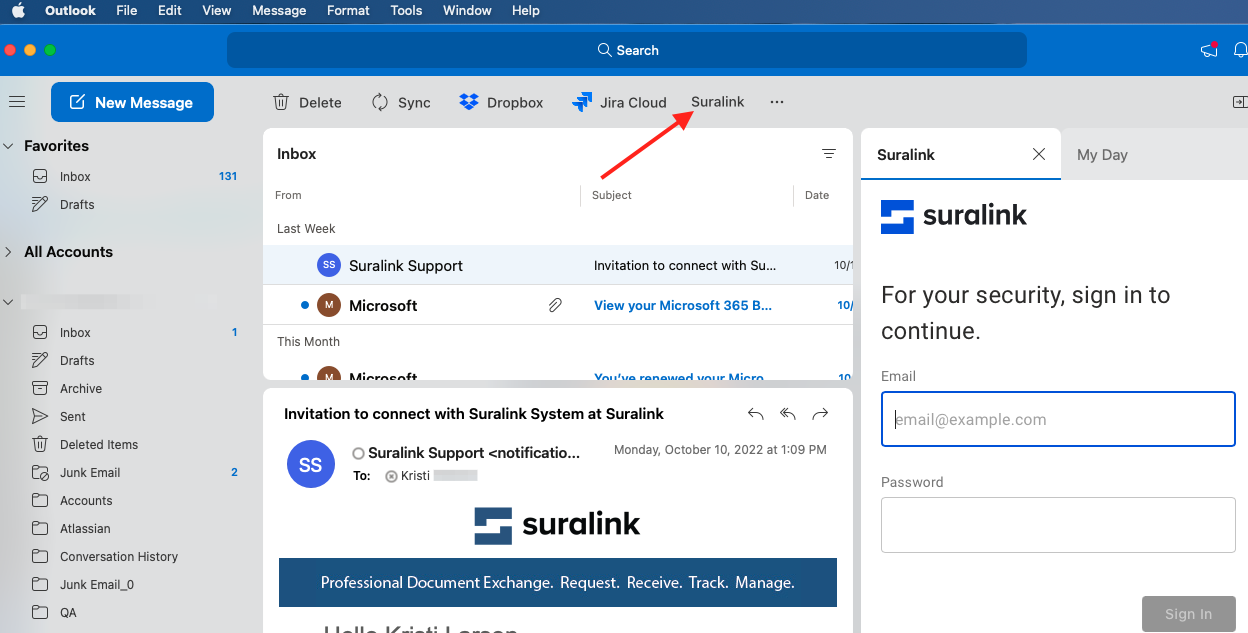Screen dimensions: 1248x633
Task: Click the Reply arrow icon
Action: coord(756,414)
